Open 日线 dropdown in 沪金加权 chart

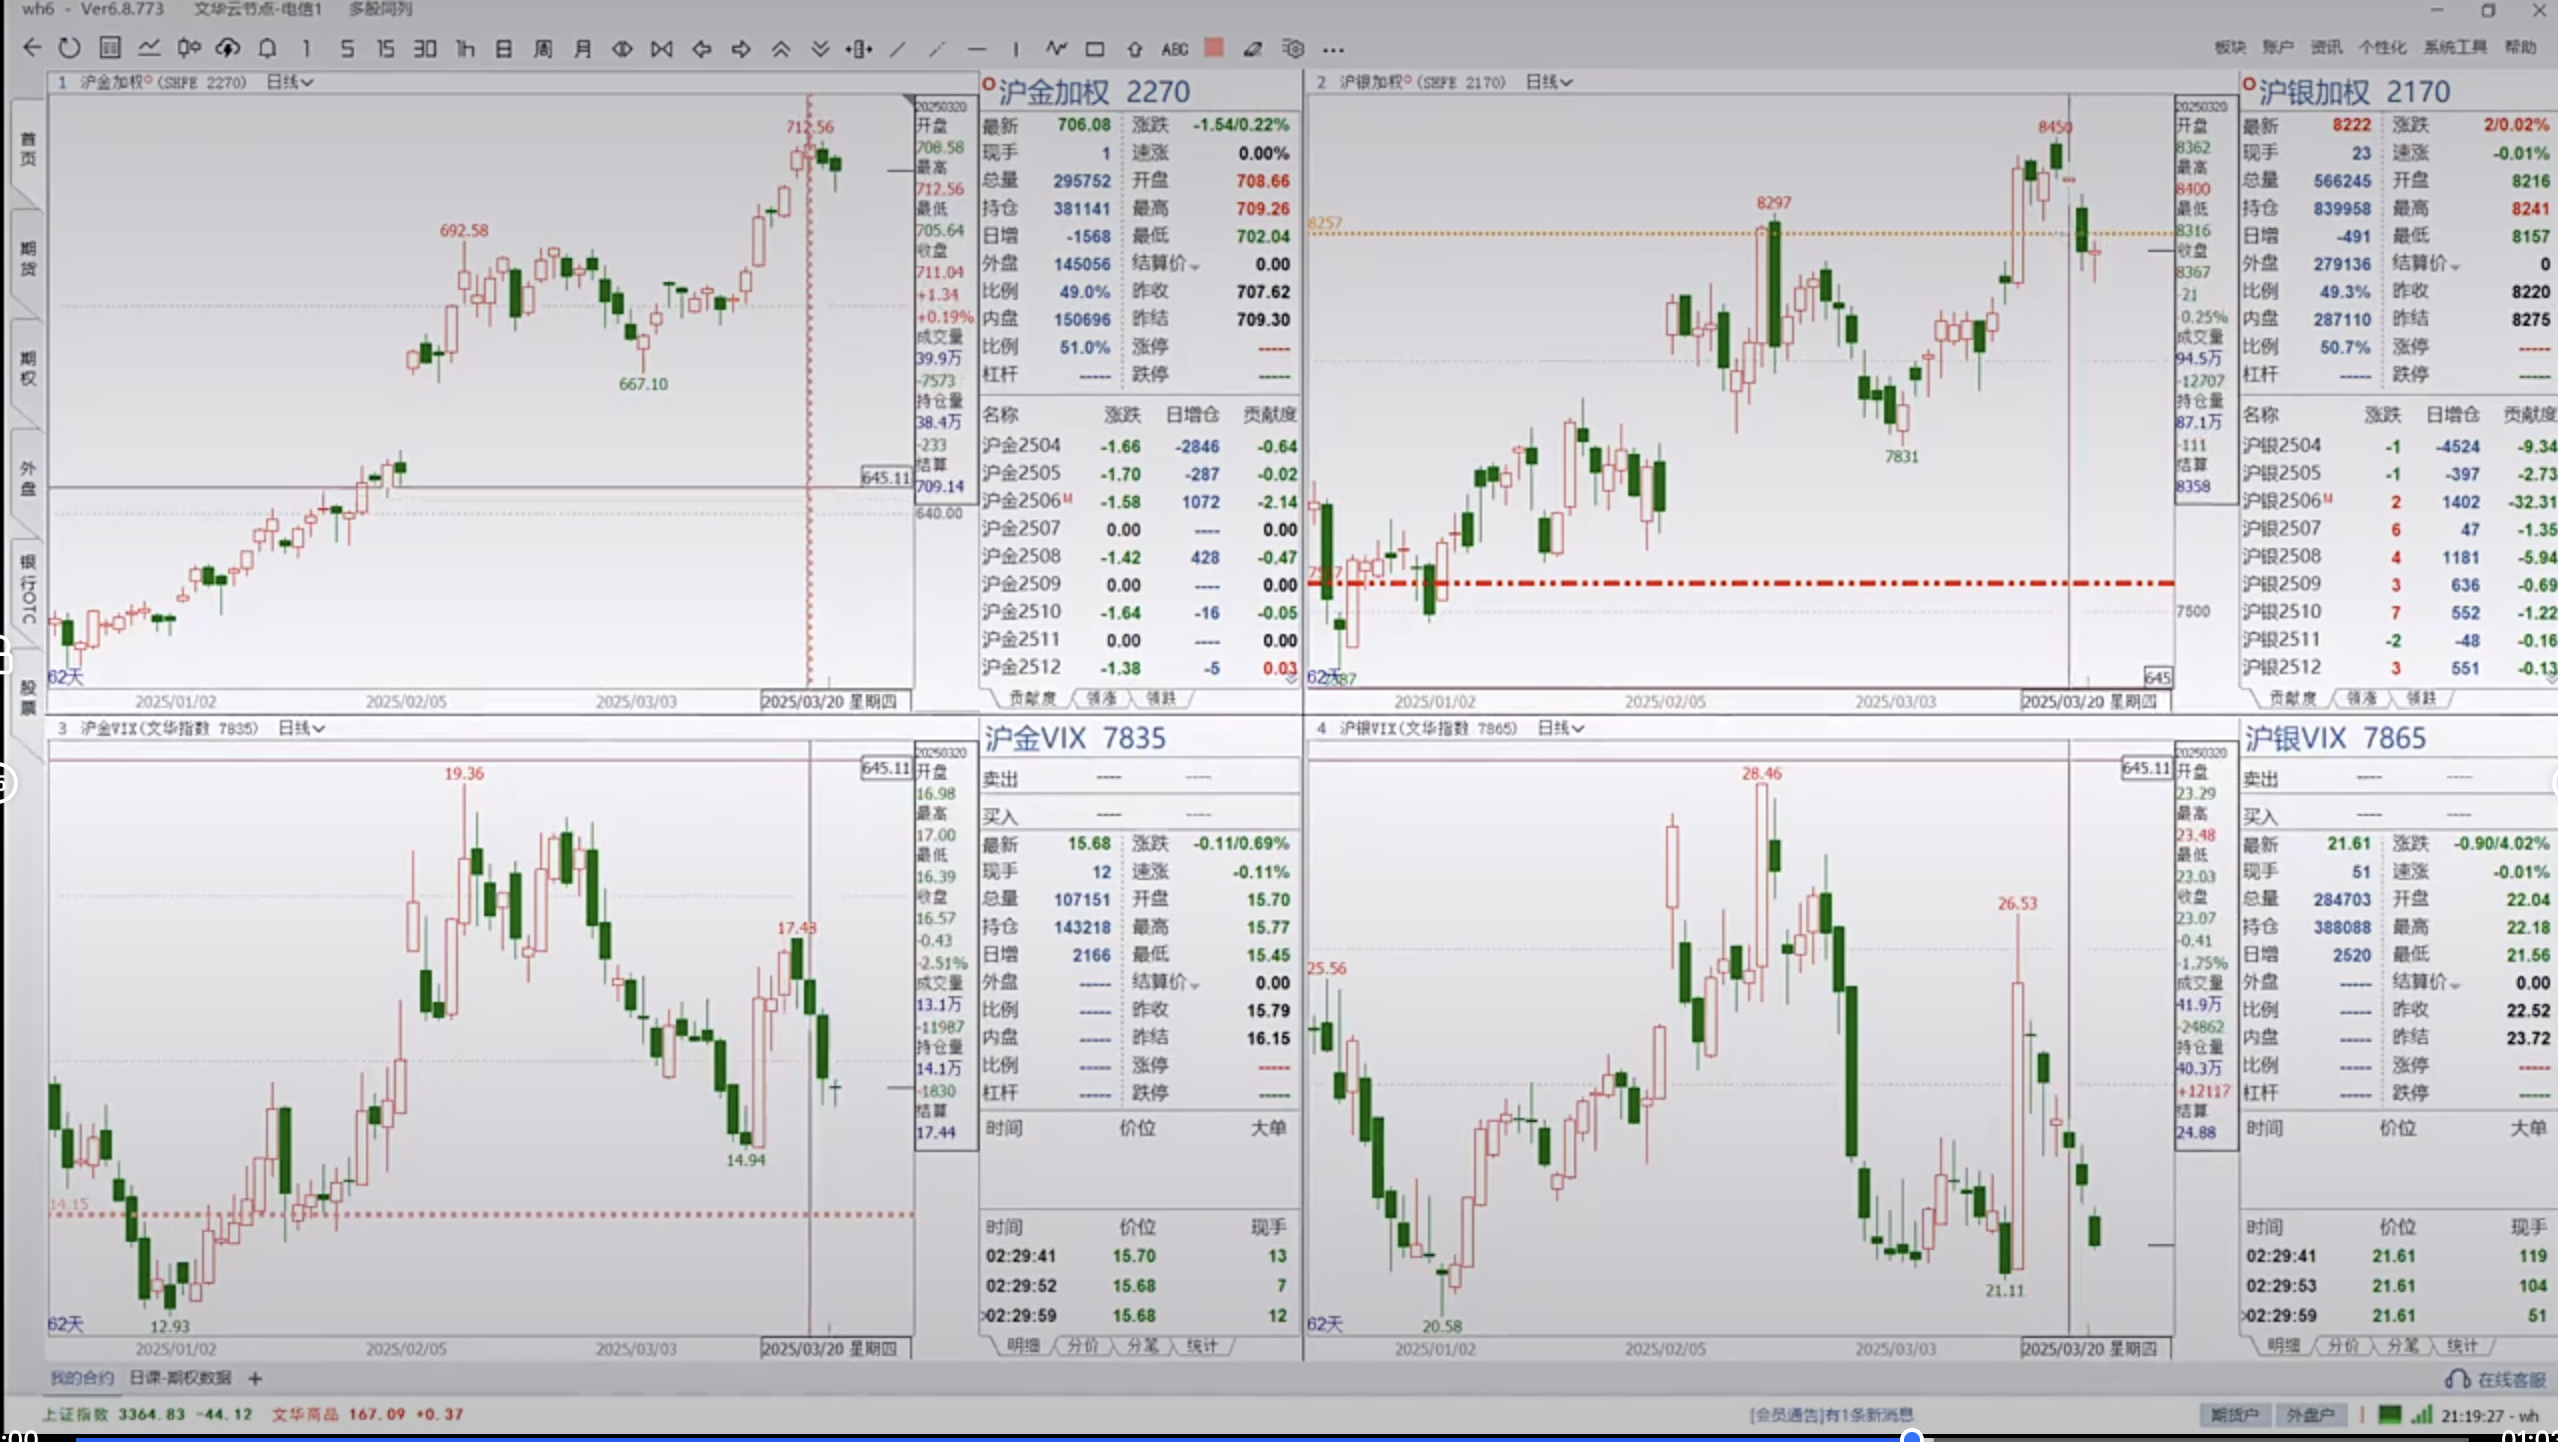point(290,82)
